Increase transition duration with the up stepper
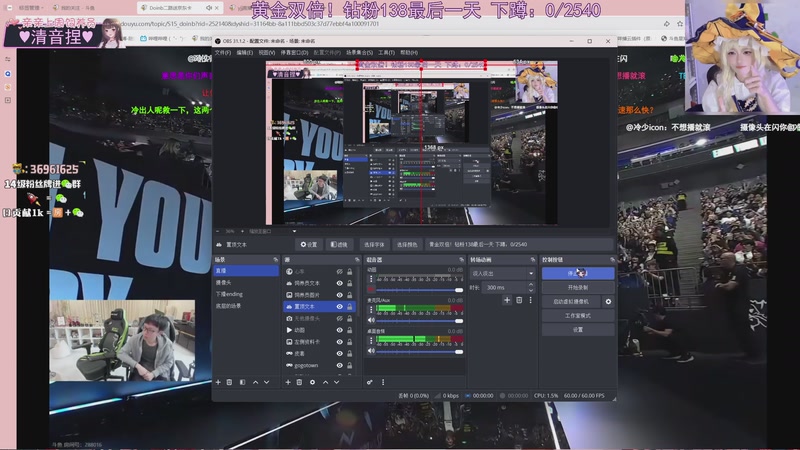 pos(531,285)
